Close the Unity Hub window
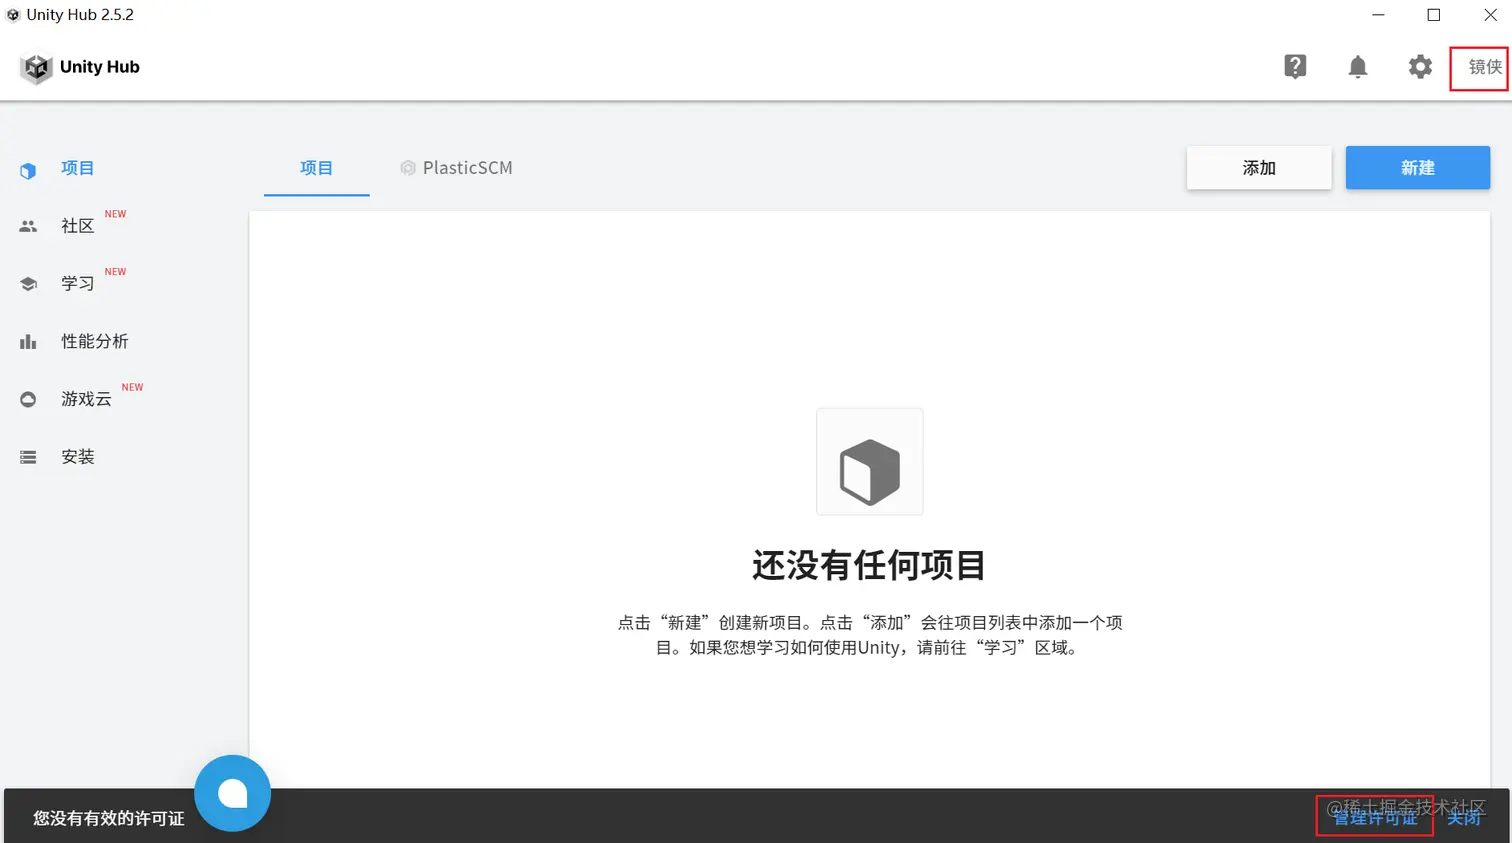This screenshot has width=1512, height=843. point(1490,15)
